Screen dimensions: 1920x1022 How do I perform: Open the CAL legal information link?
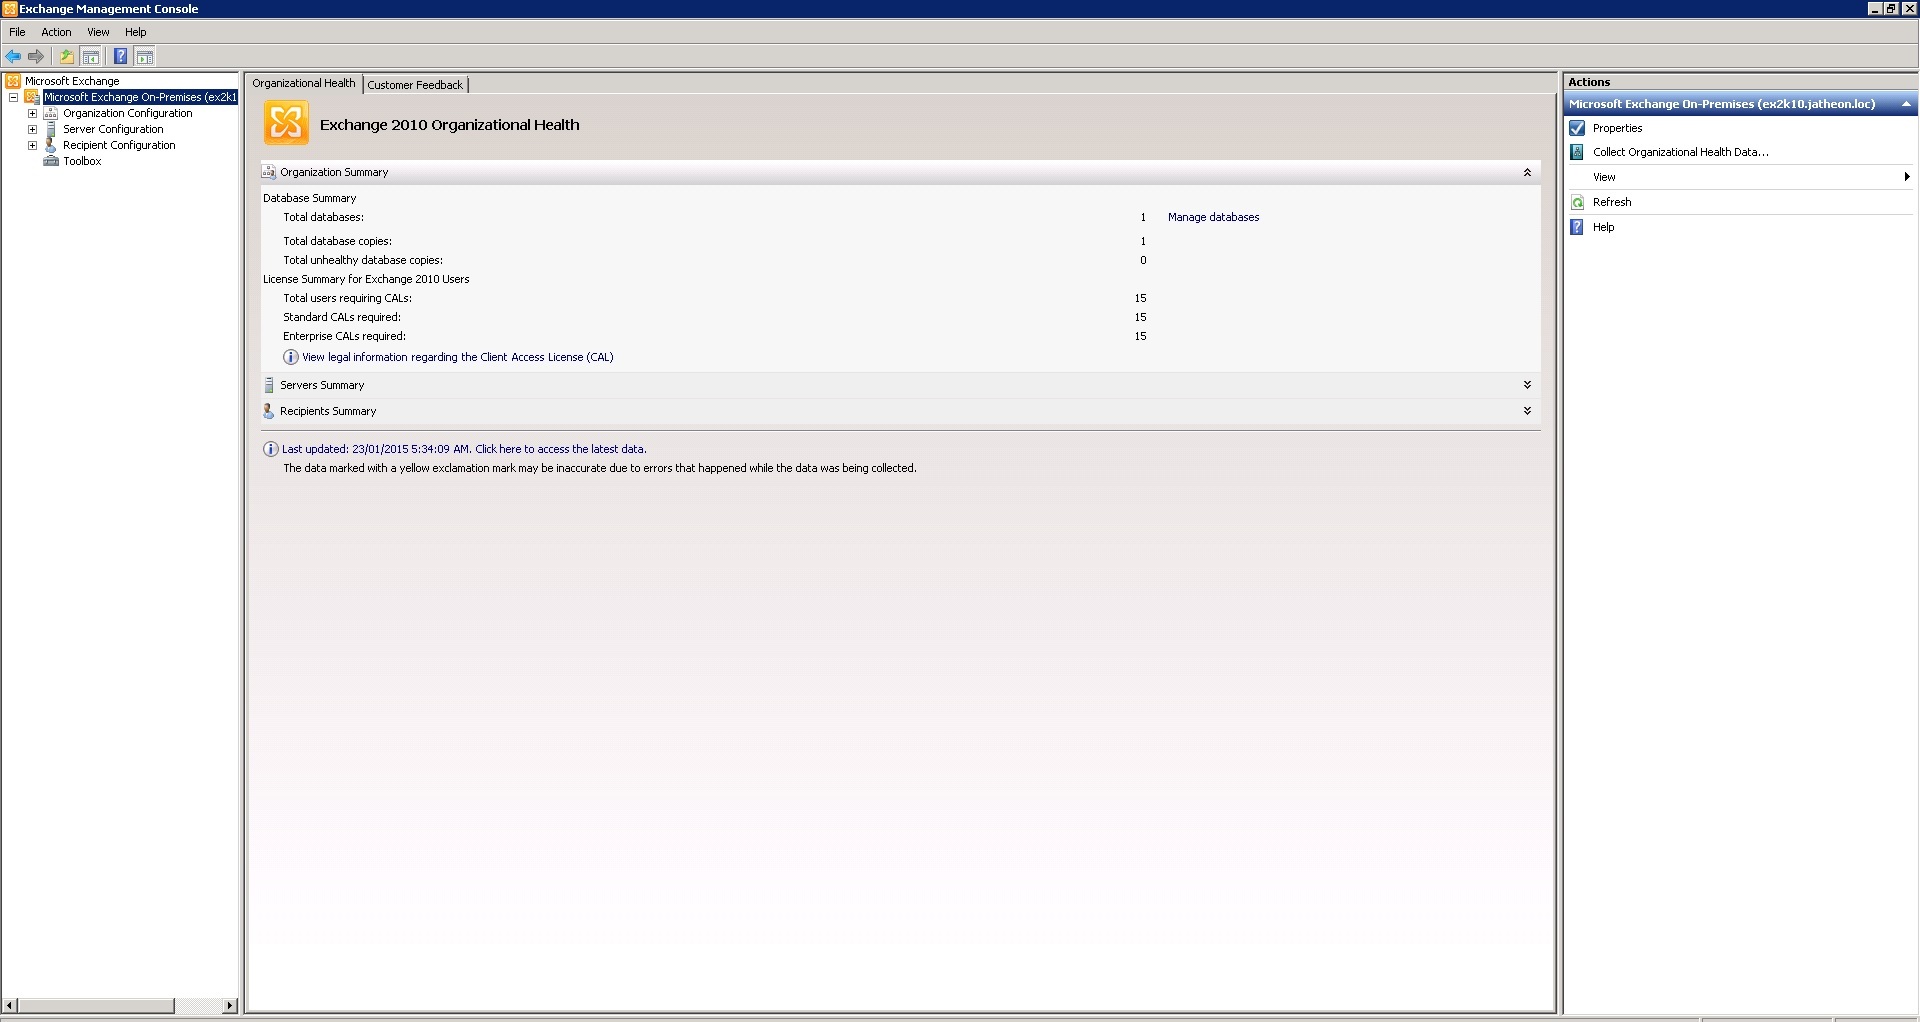(x=458, y=357)
